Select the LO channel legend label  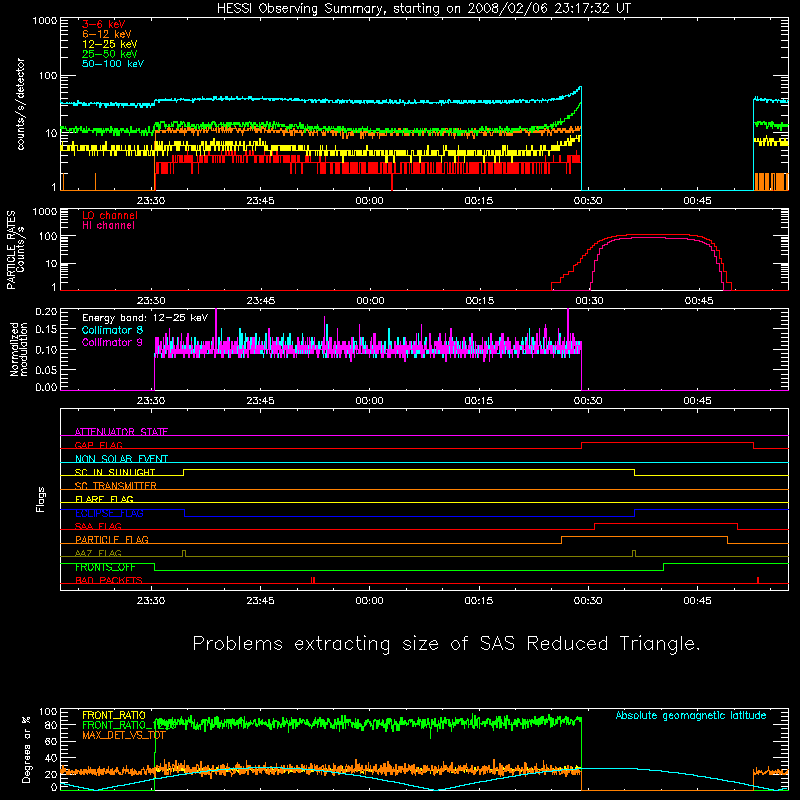click(110, 215)
